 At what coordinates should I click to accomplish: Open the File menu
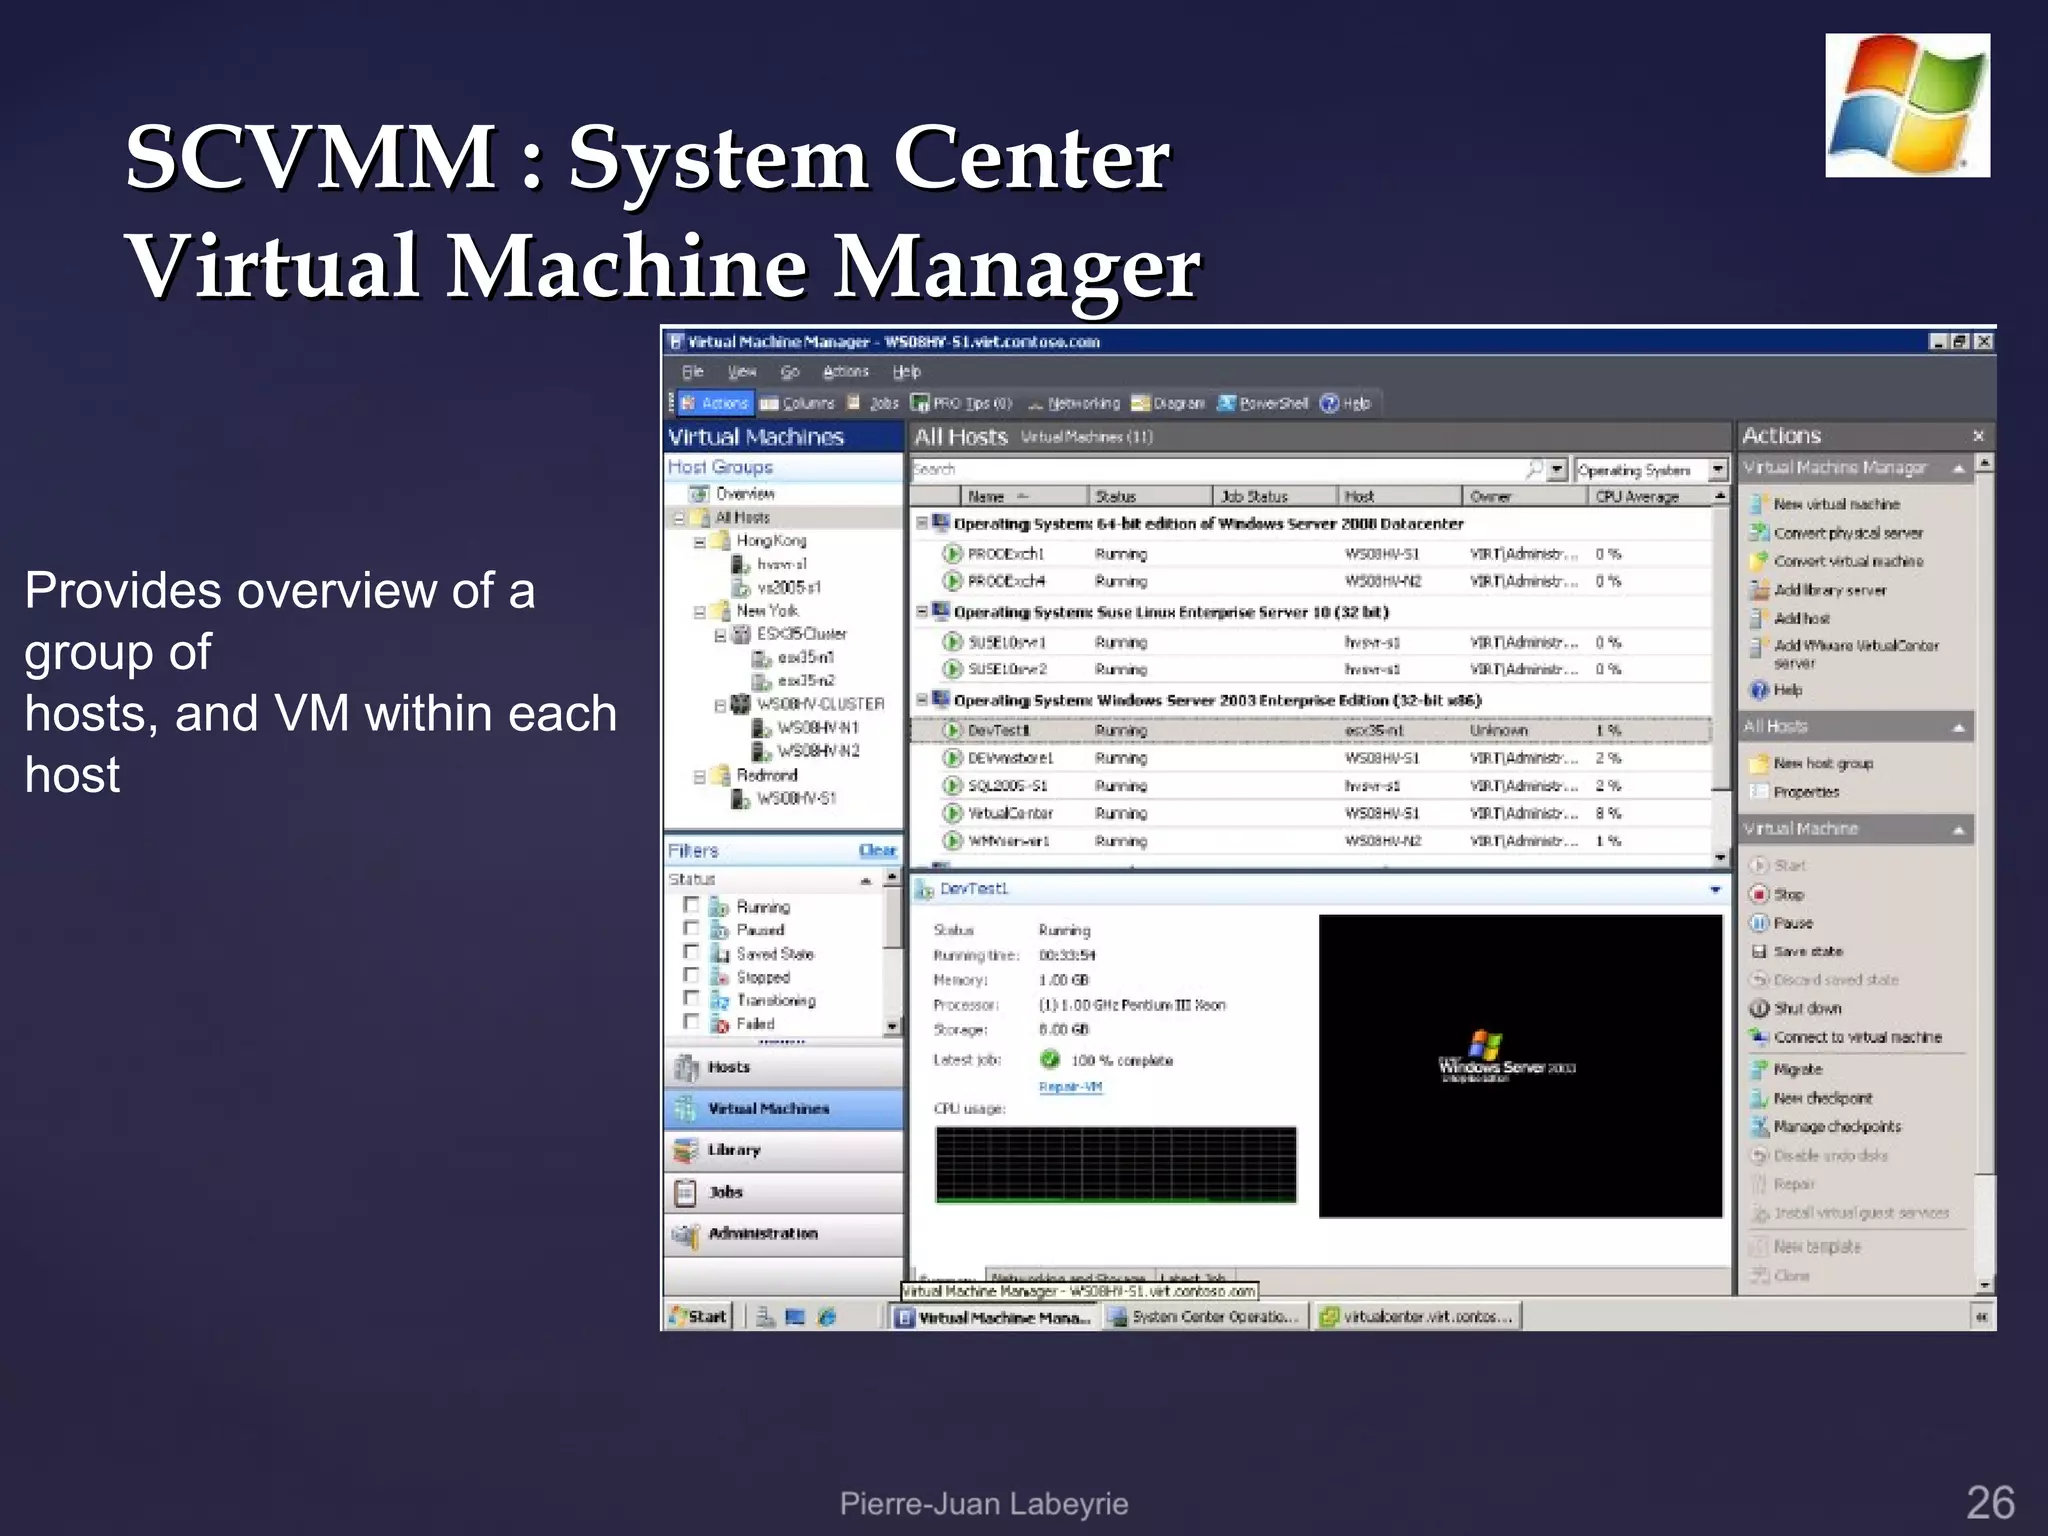coord(692,372)
